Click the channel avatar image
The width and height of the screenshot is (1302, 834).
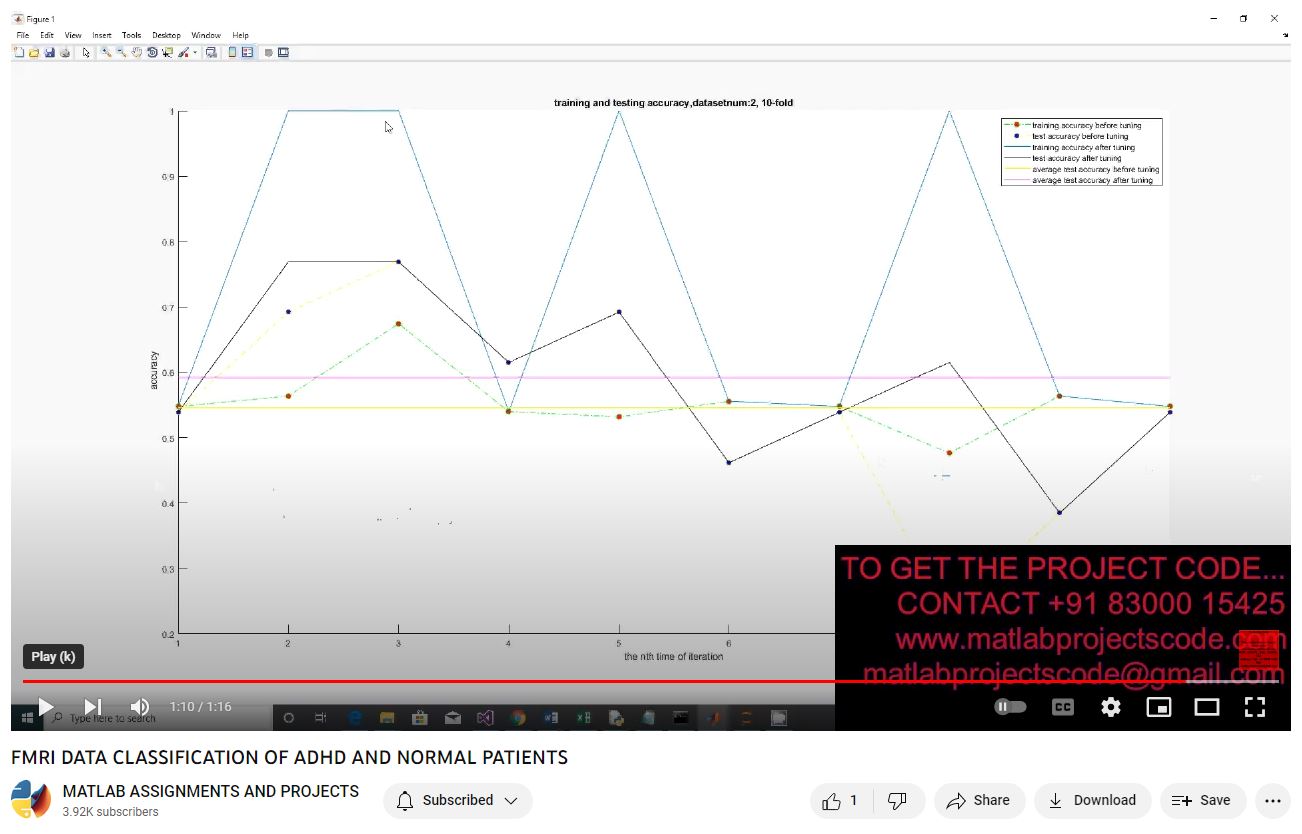[31, 800]
